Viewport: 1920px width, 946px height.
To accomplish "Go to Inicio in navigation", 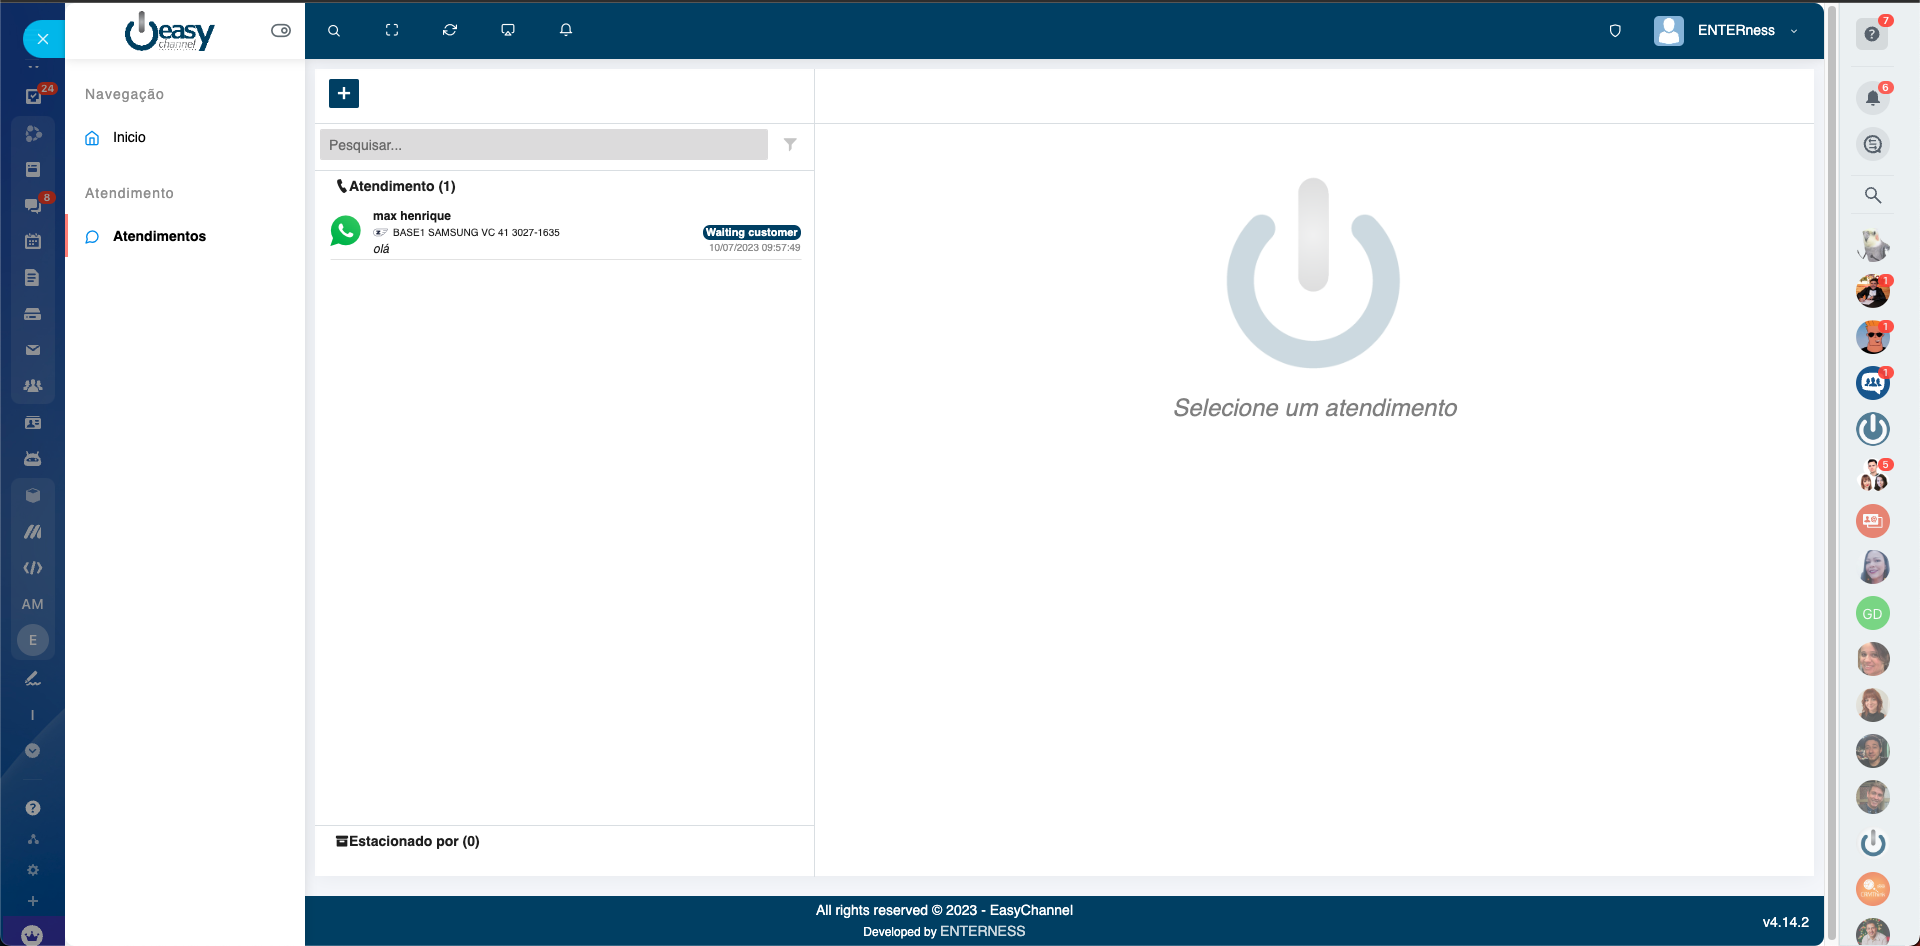I will click(x=129, y=137).
